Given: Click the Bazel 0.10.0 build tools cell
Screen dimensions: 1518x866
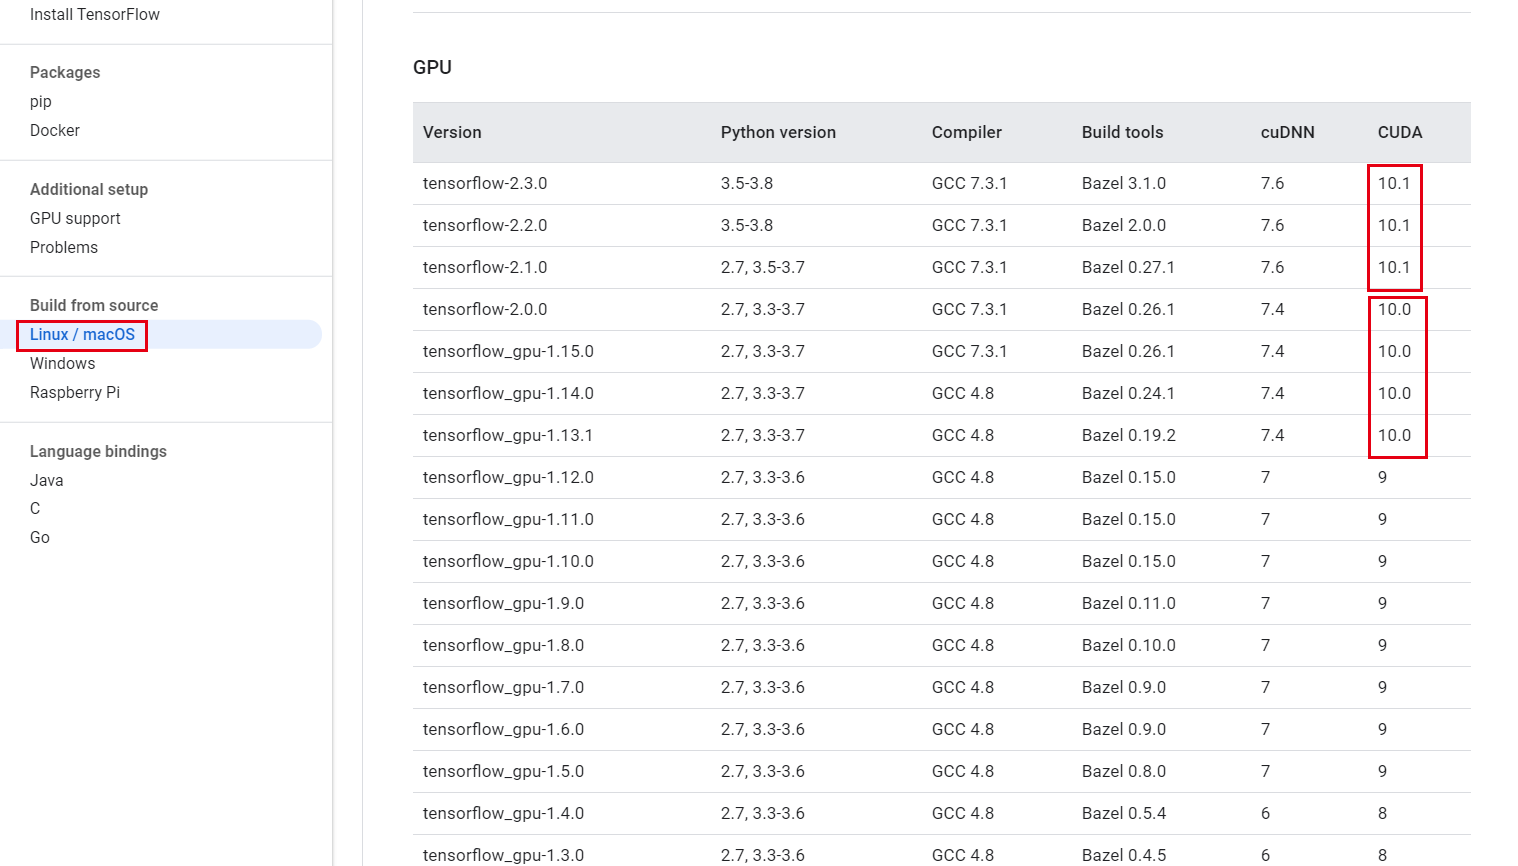Looking at the screenshot, I should pos(1129,646).
